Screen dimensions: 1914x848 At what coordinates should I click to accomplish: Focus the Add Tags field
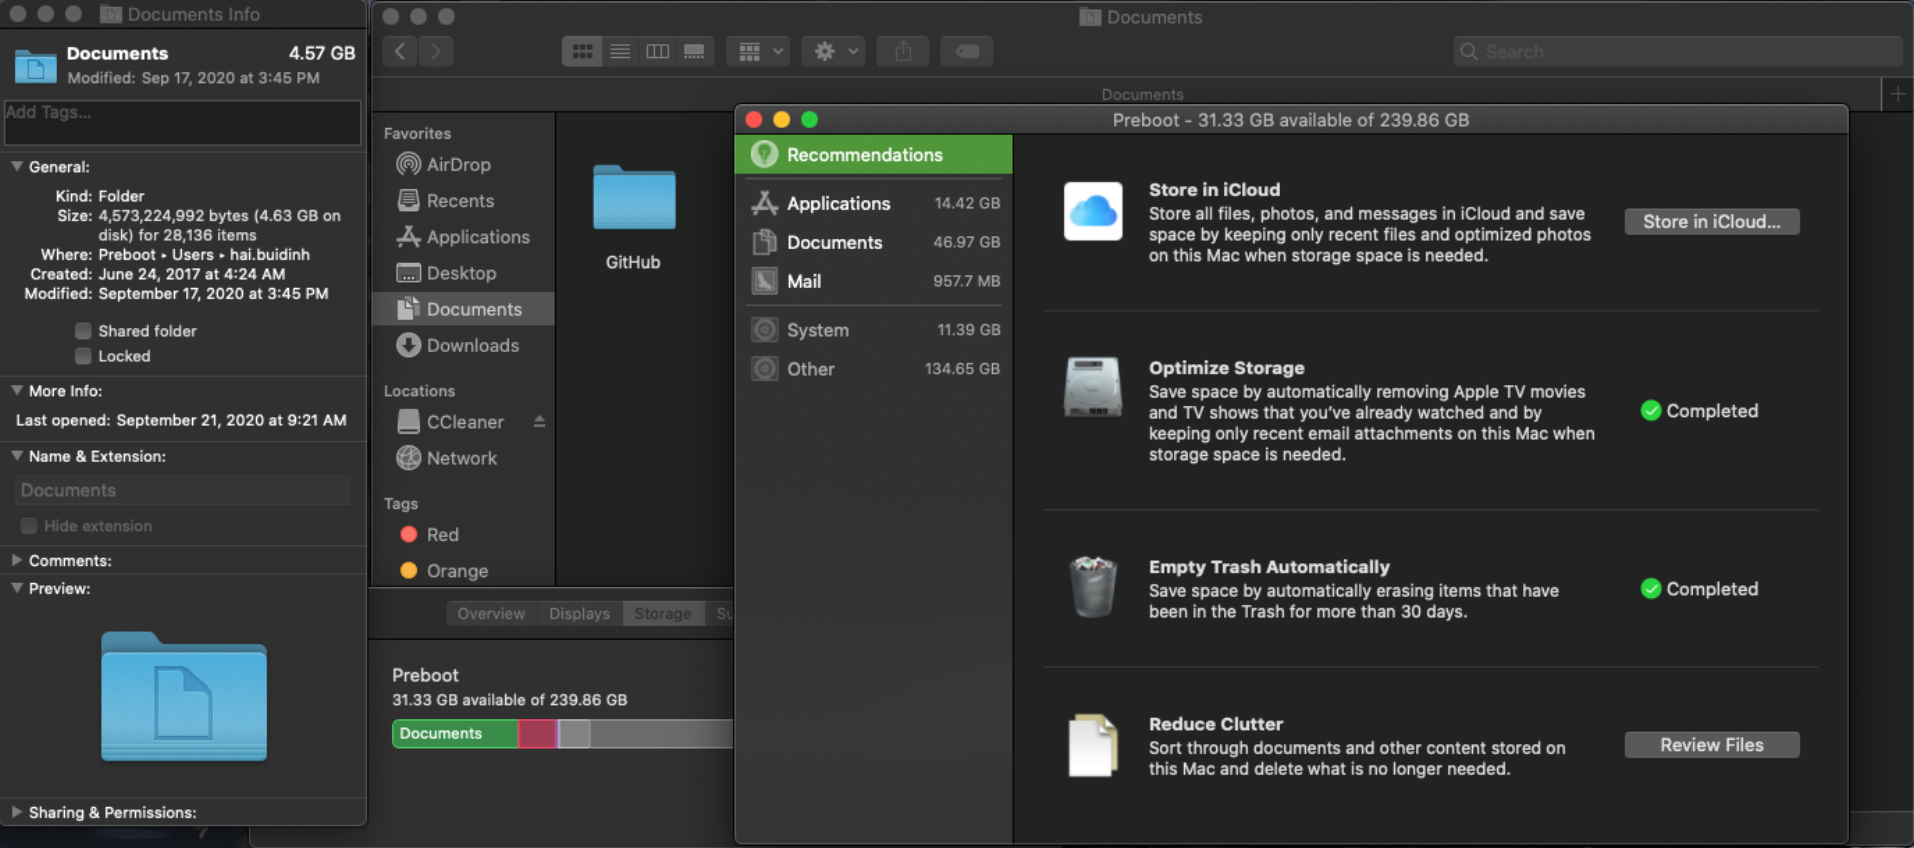click(x=182, y=122)
